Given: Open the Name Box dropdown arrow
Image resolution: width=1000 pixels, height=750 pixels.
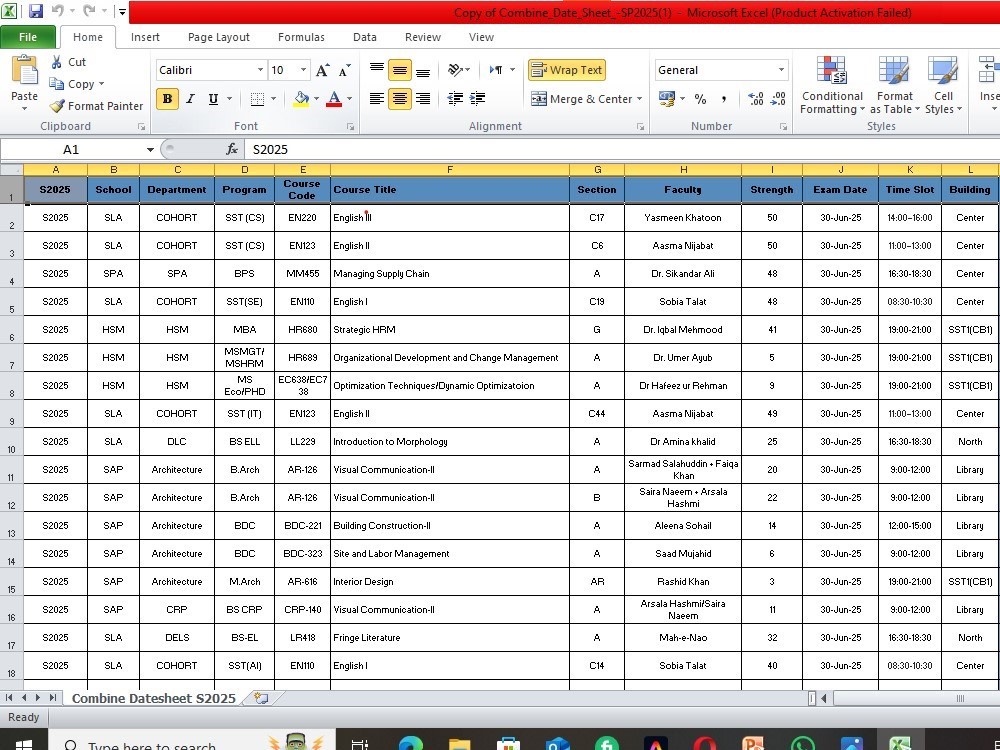Looking at the screenshot, I should [150, 149].
